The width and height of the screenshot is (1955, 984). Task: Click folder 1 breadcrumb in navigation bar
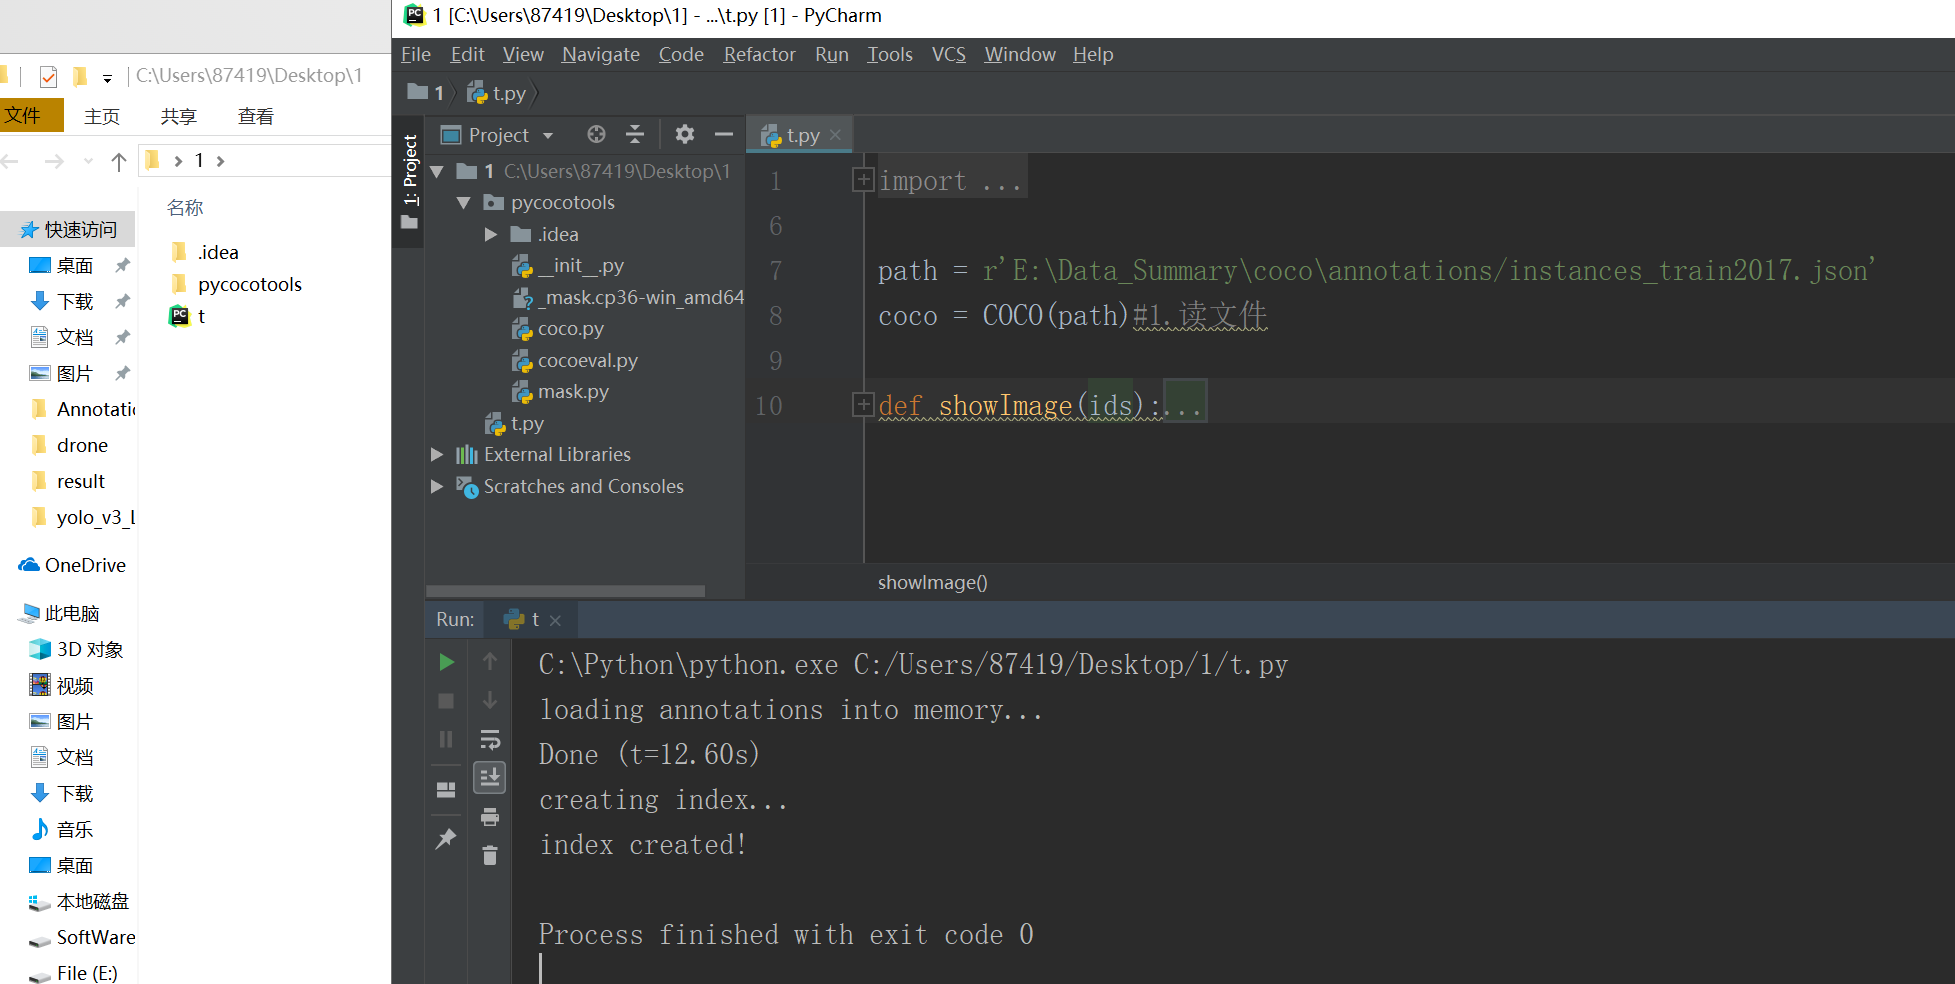(x=426, y=93)
